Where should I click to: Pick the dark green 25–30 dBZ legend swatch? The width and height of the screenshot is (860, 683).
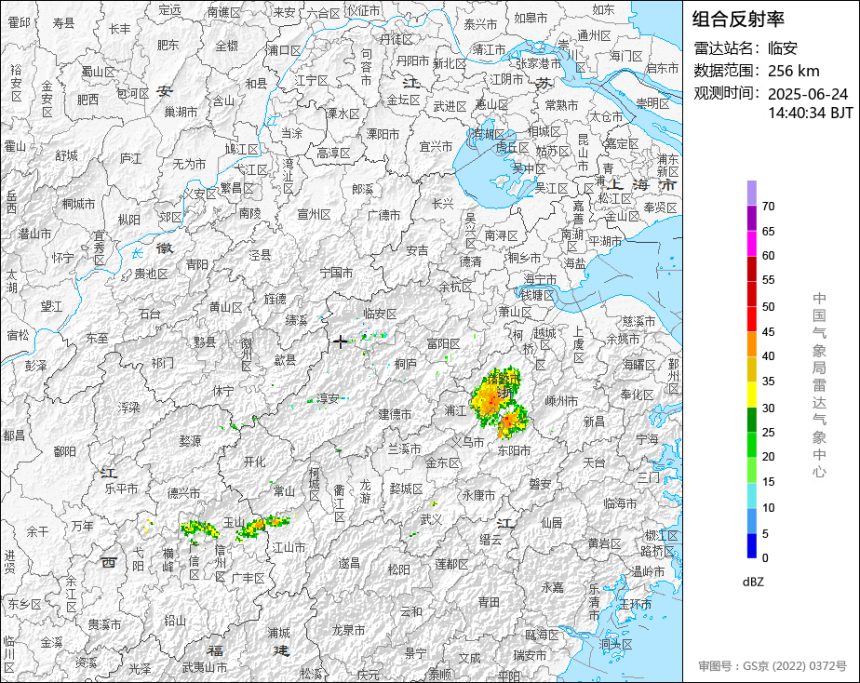coord(751,420)
